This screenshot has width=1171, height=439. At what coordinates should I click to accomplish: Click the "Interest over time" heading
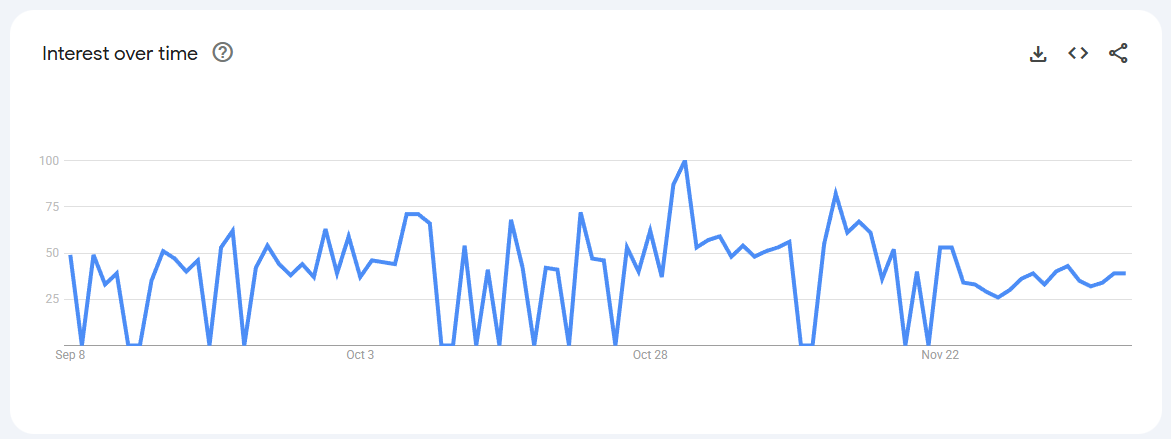[120, 54]
